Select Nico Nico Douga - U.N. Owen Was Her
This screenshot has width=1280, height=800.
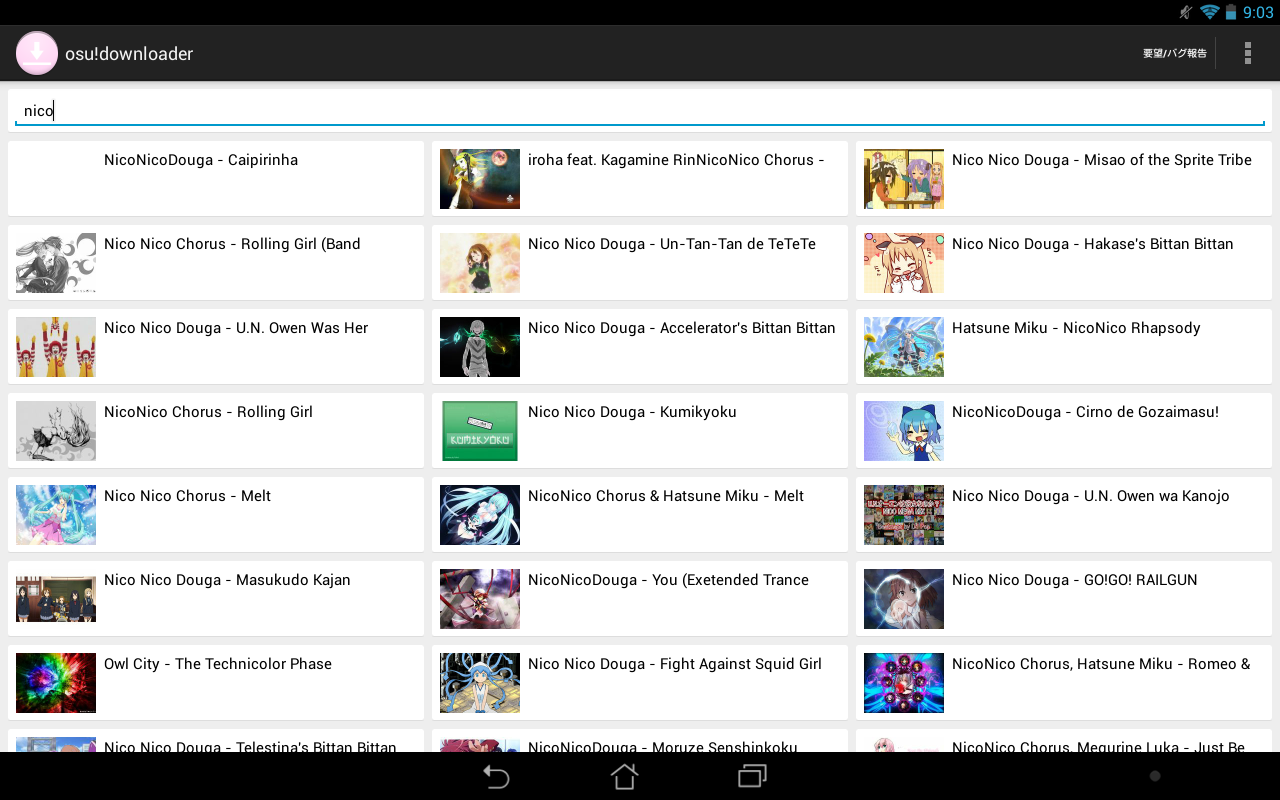click(236, 328)
